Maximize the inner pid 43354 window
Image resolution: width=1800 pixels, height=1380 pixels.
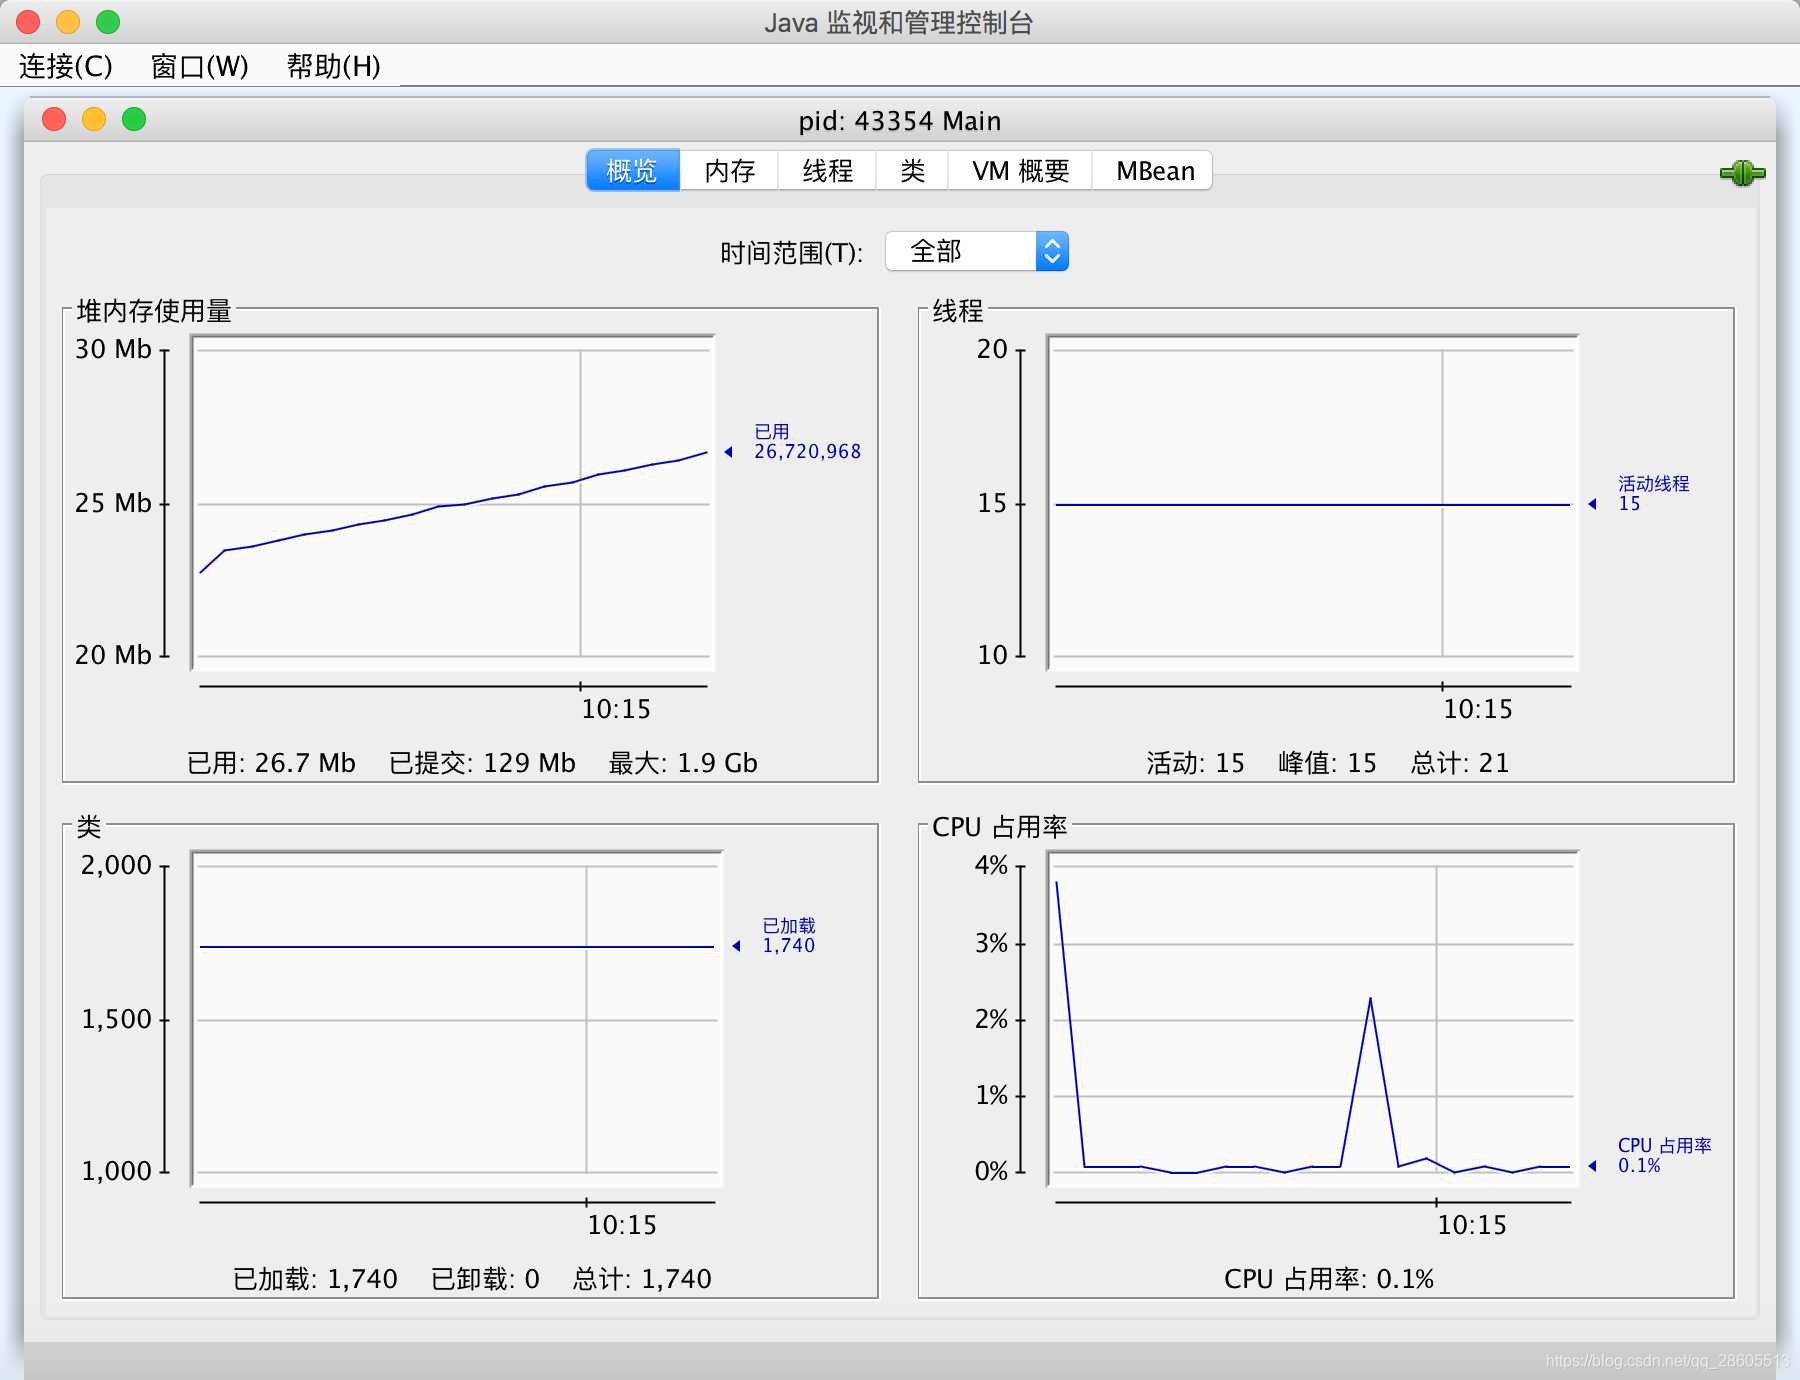134,119
